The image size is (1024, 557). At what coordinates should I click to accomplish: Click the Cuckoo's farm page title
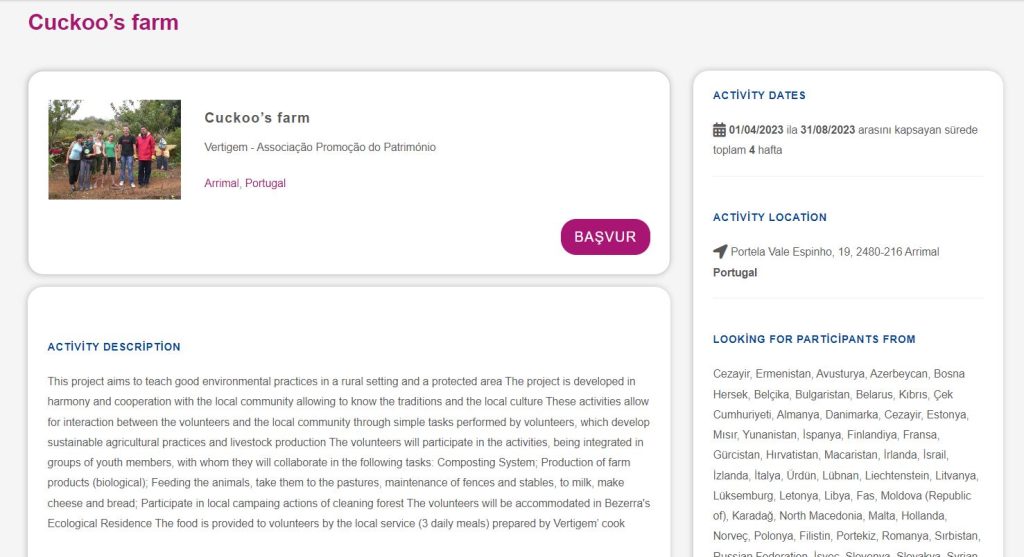(x=103, y=22)
